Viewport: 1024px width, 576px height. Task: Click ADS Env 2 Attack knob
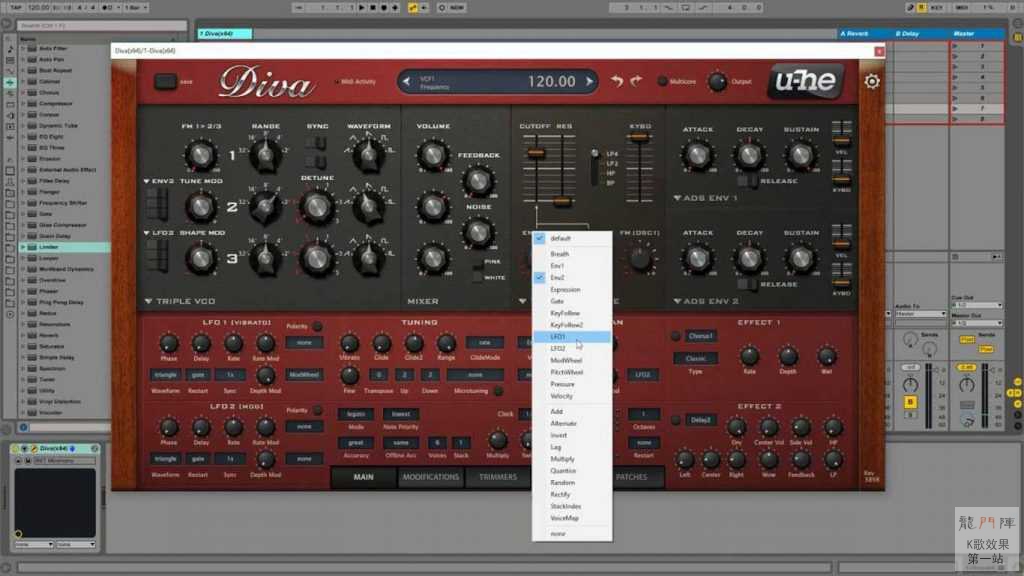[x=697, y=259]
